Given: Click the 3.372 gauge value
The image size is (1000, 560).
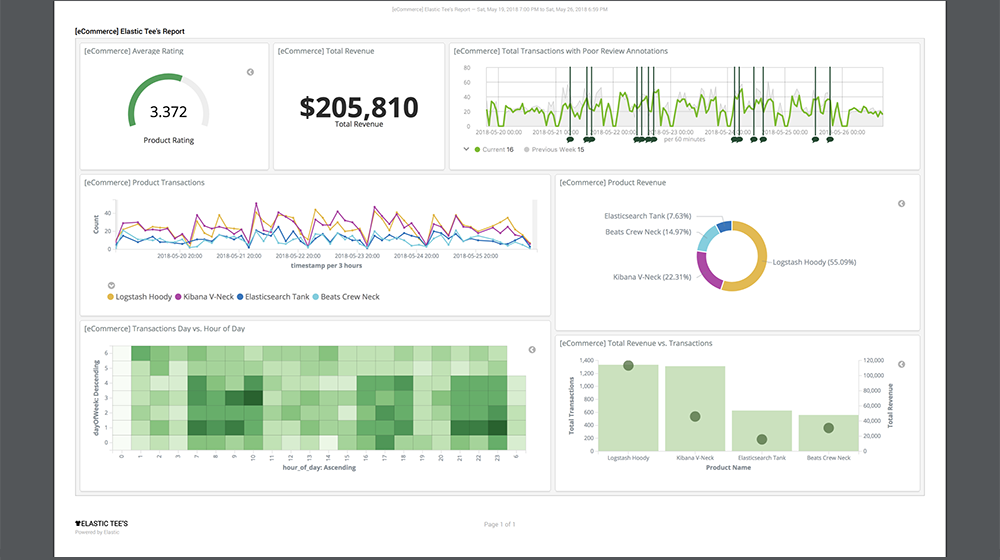Looking at the screenshot, I should 168,112.
